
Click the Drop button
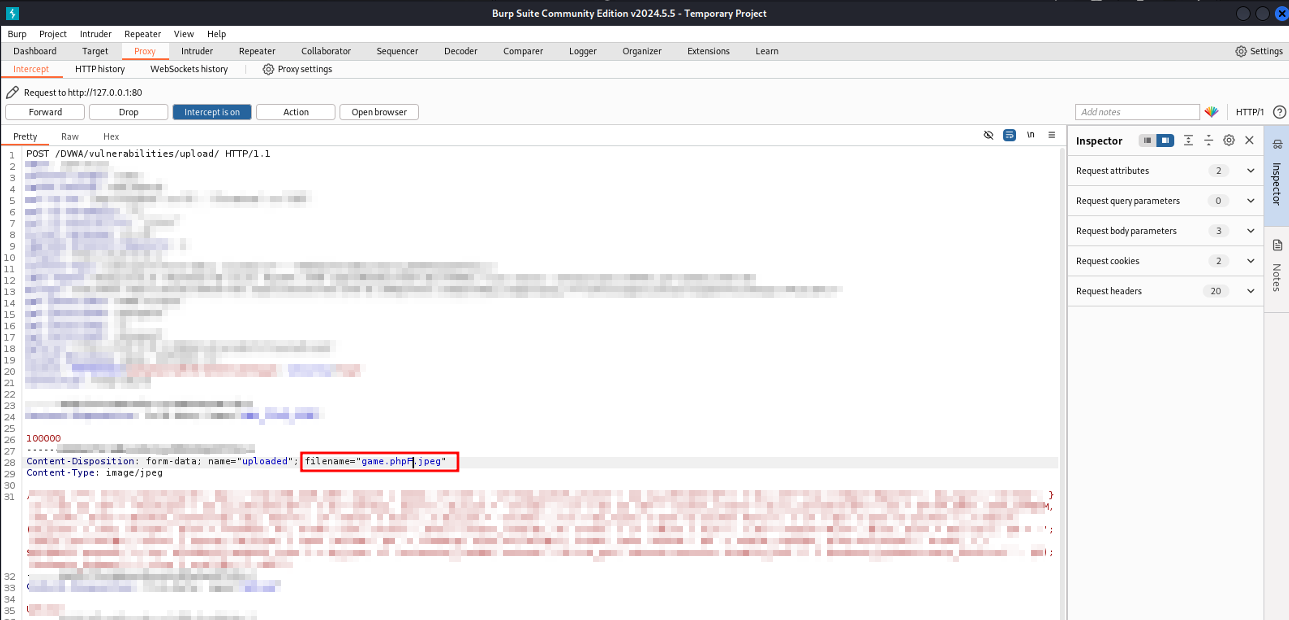129,112
